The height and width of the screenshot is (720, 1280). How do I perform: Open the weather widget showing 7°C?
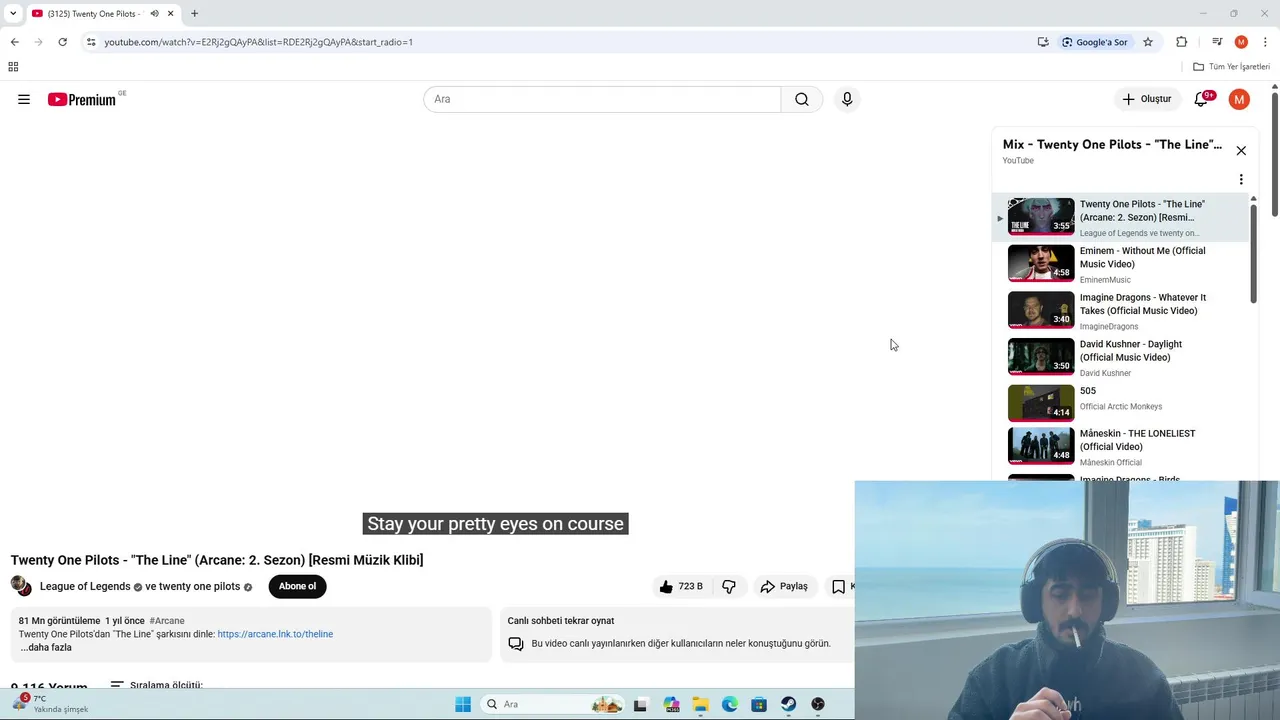point(52,704)
